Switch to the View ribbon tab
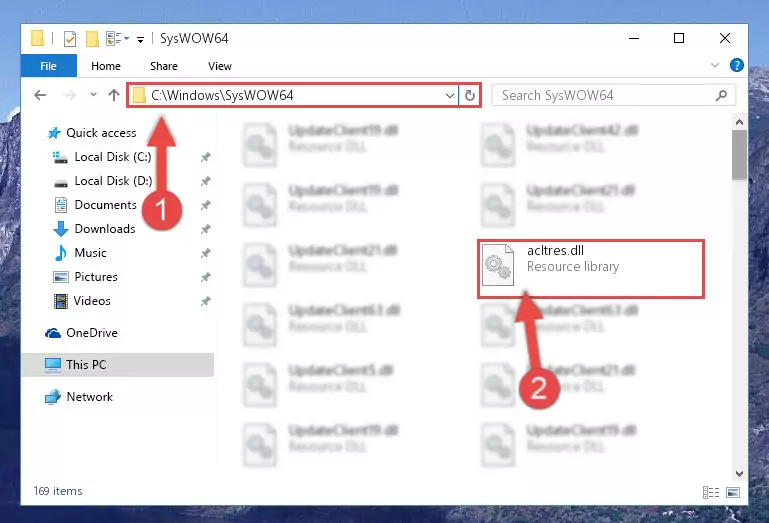The image size is (769, 523). [220, 66]
